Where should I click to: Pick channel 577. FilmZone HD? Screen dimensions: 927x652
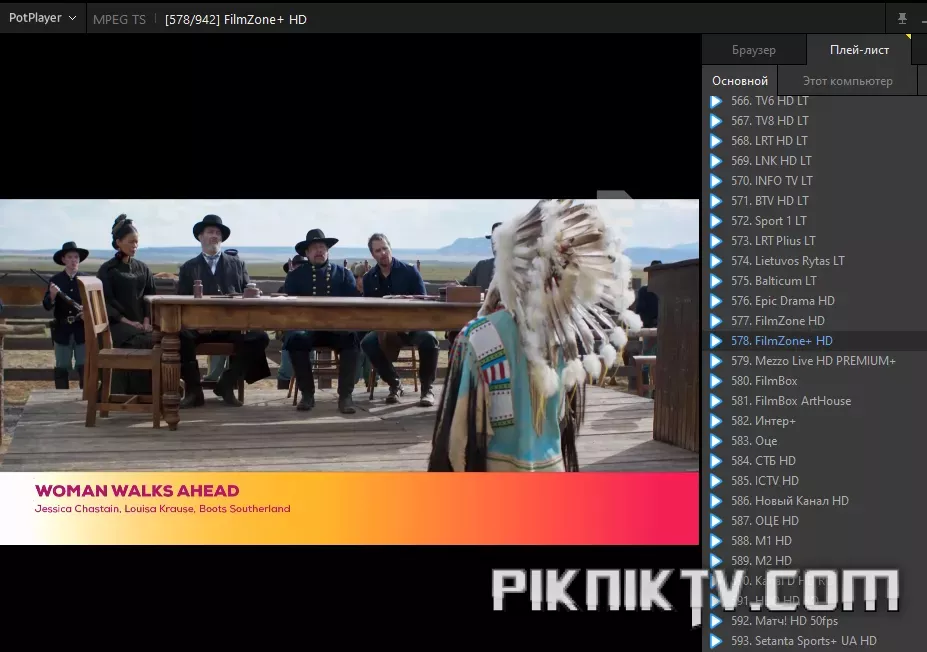tap(777, 321)
